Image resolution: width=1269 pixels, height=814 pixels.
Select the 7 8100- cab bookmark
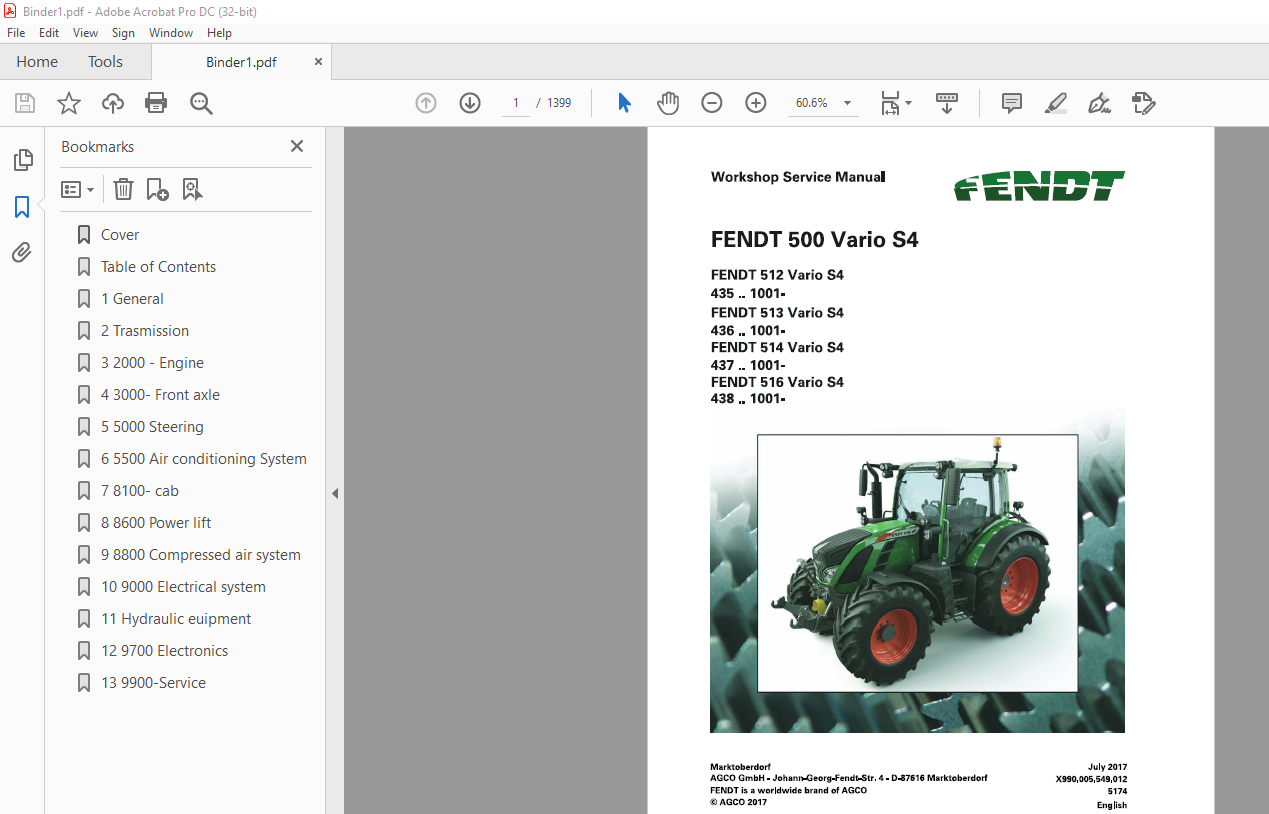pos(140,491)
